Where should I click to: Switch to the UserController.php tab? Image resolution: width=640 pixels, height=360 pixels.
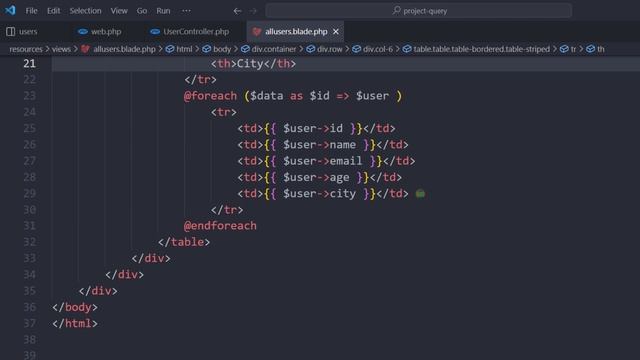point(196,31)
